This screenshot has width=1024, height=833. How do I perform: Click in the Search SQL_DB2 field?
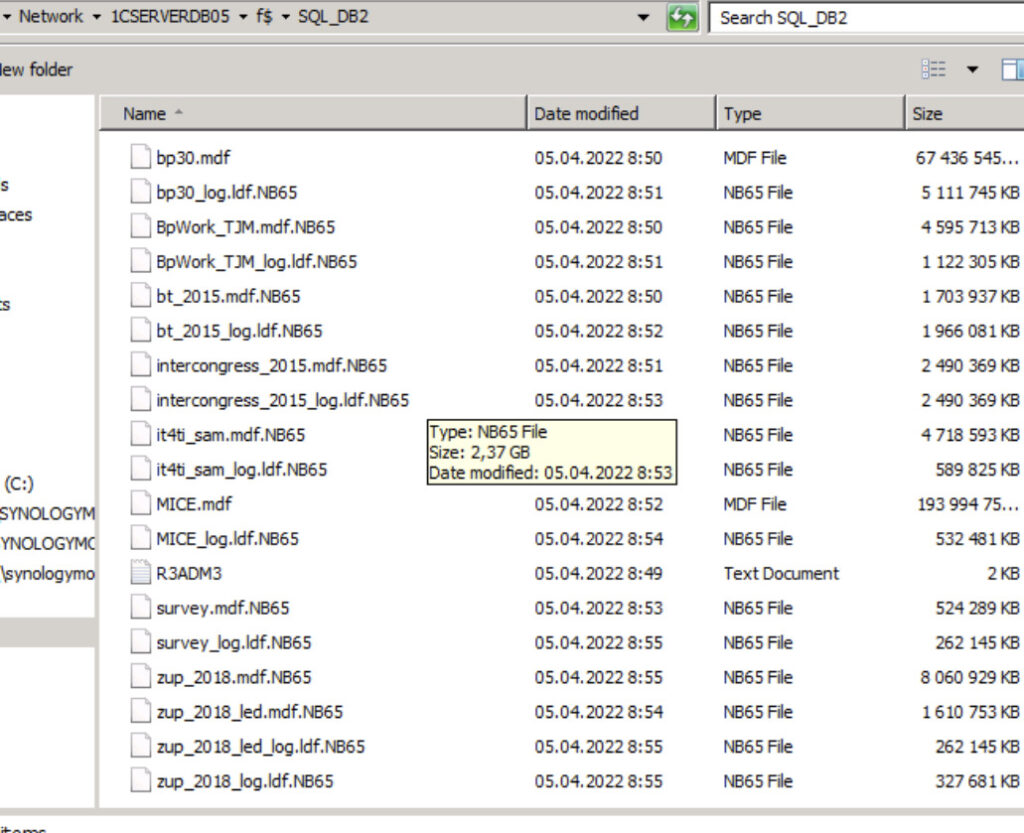pos(860,18)
